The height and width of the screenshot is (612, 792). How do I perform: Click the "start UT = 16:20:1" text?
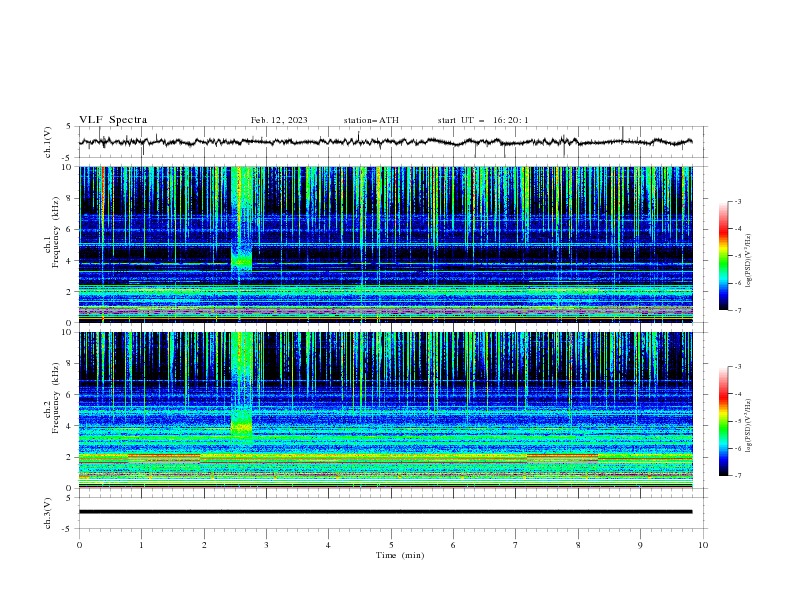[483, 120]
